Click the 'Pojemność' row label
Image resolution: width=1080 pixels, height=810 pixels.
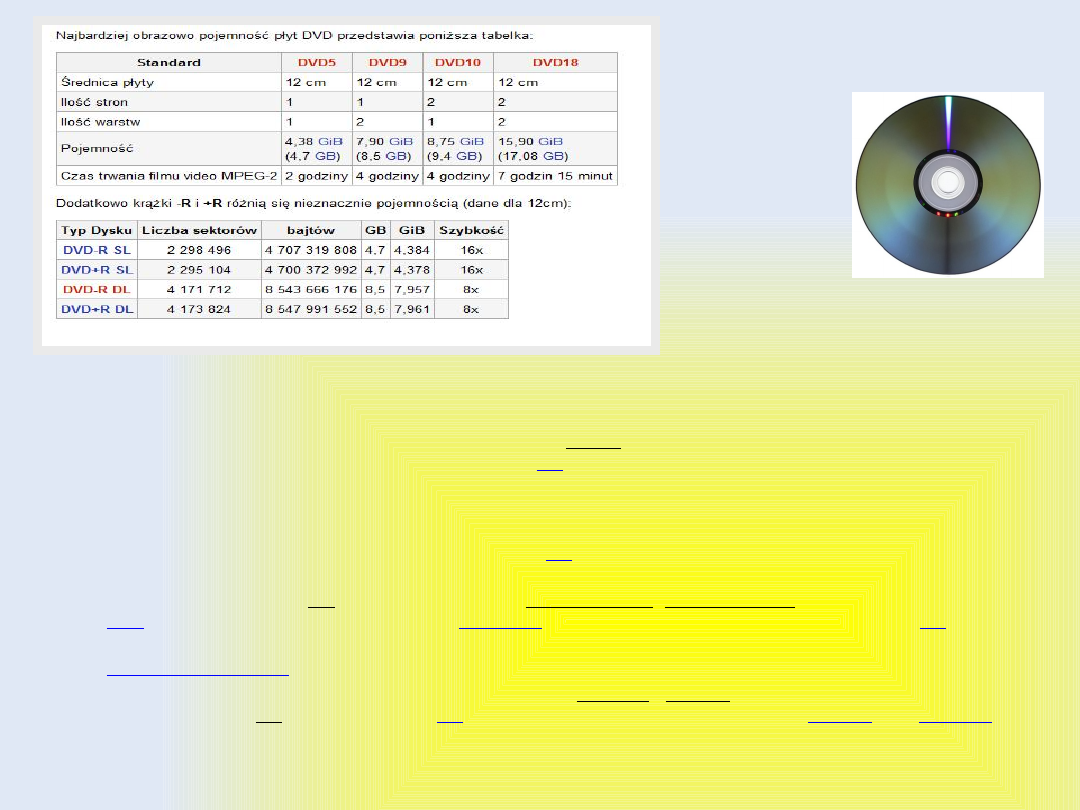pos(97,149)
